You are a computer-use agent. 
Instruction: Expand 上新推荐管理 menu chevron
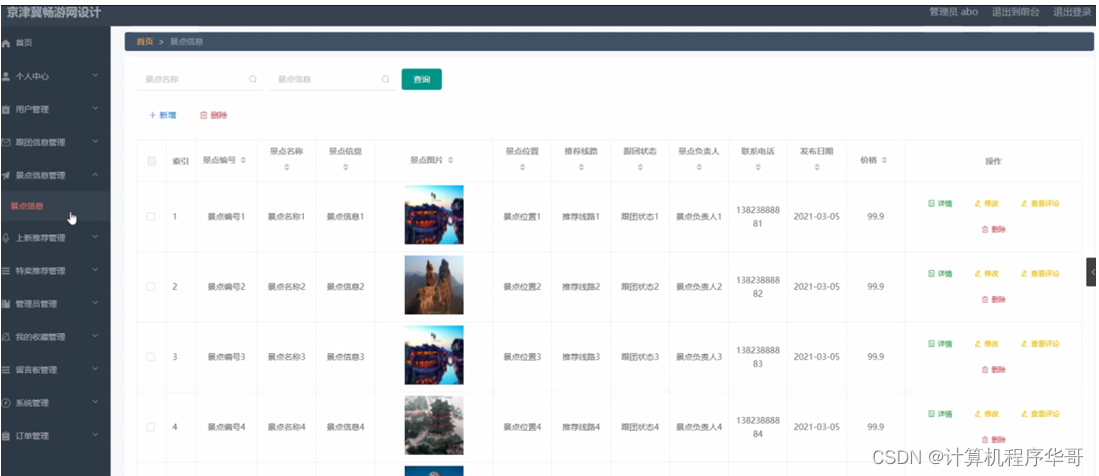95,237
